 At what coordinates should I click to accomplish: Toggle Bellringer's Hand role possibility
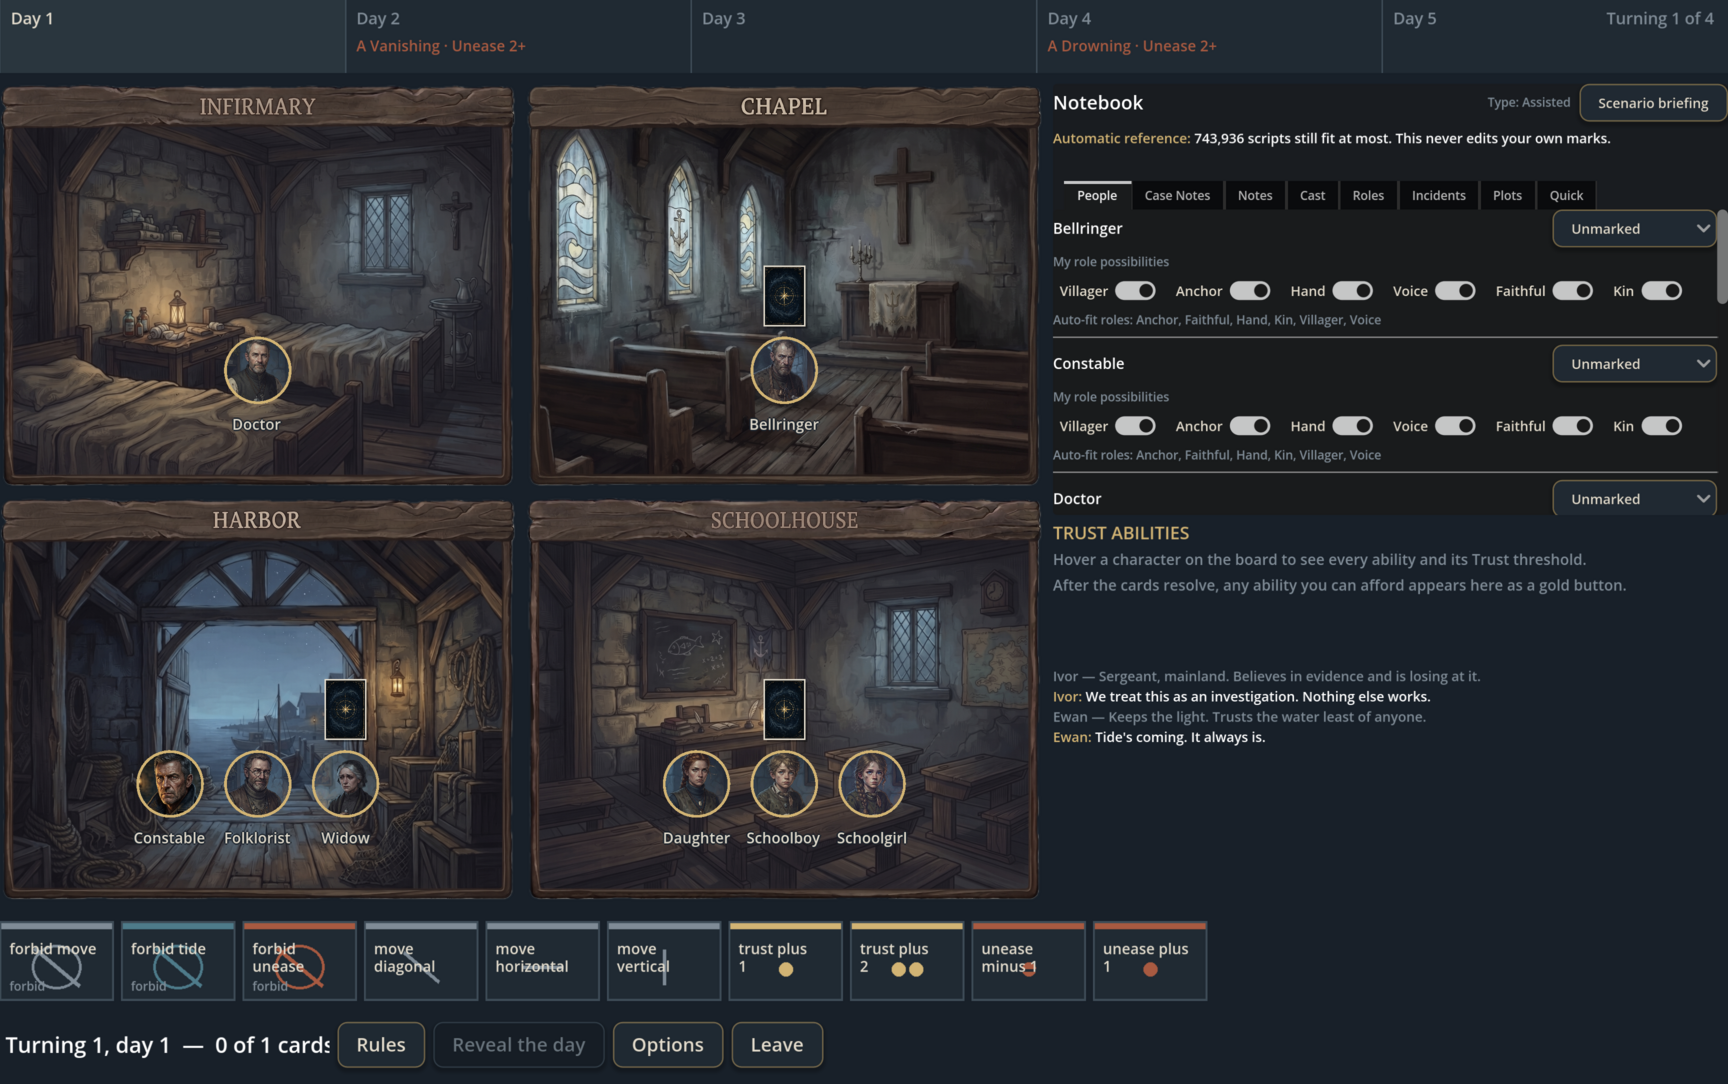(x=1353, y=291)
